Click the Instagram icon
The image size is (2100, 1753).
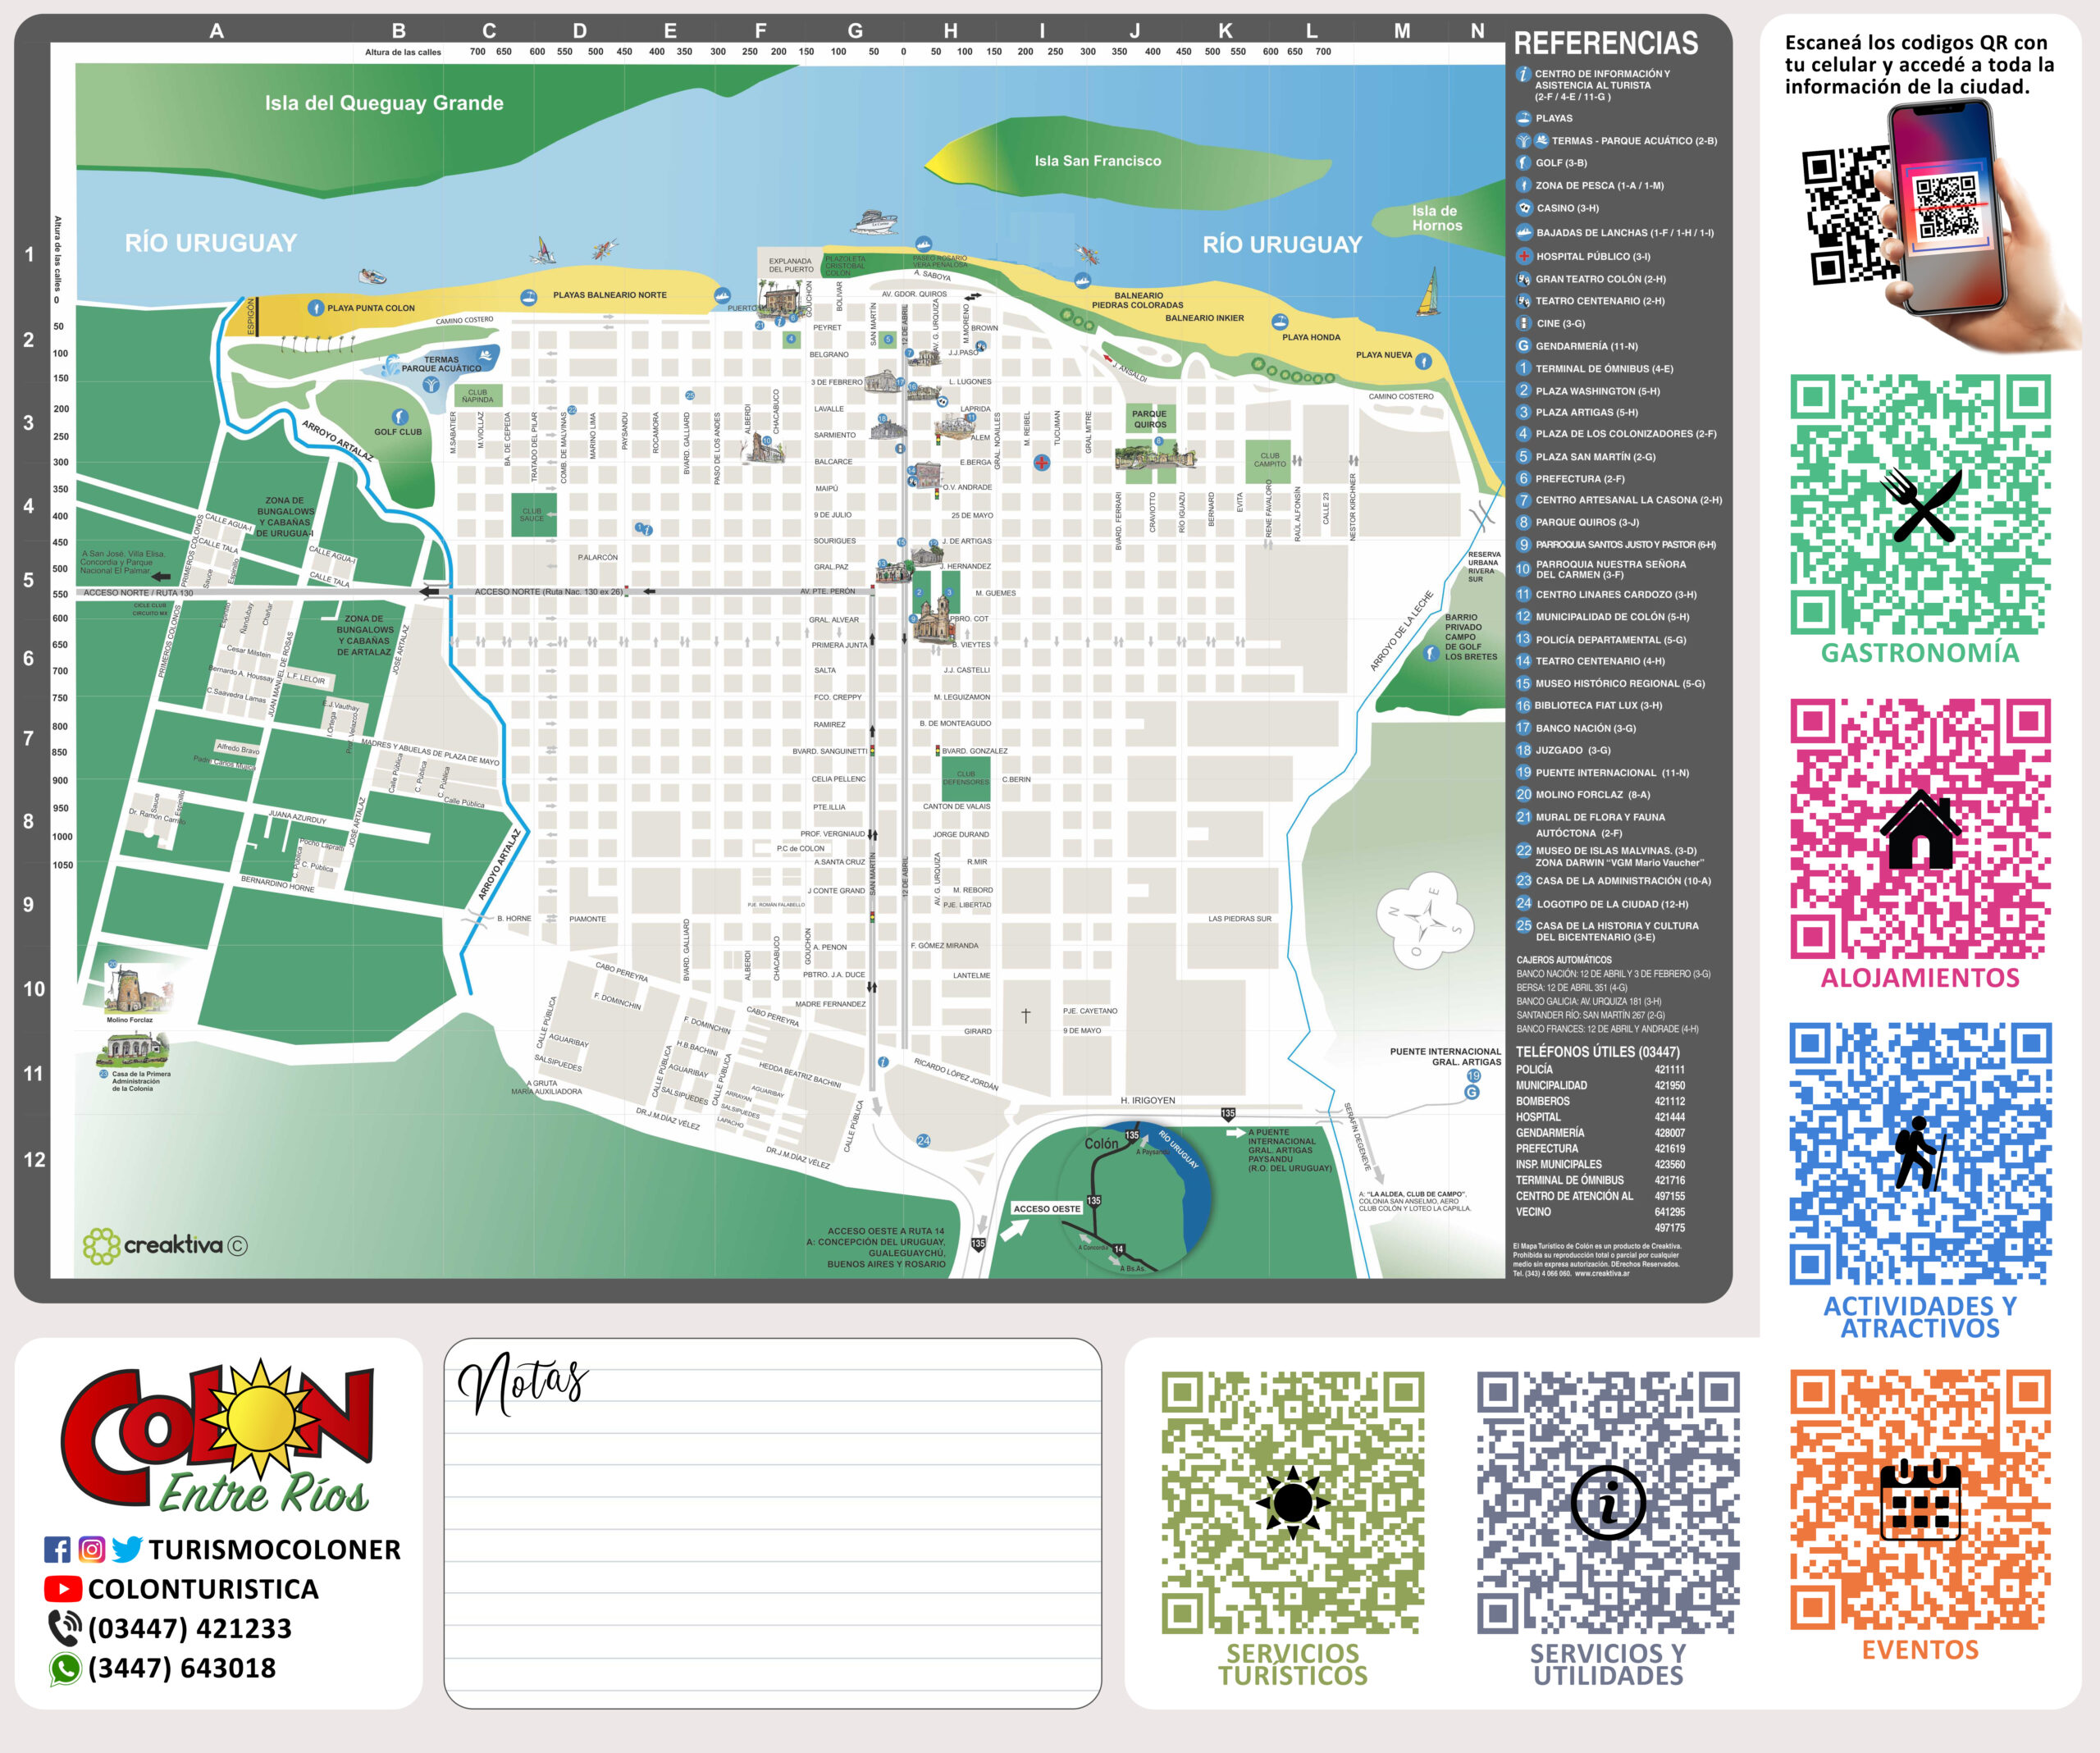pyautogui.click(x=91, y=1549)
